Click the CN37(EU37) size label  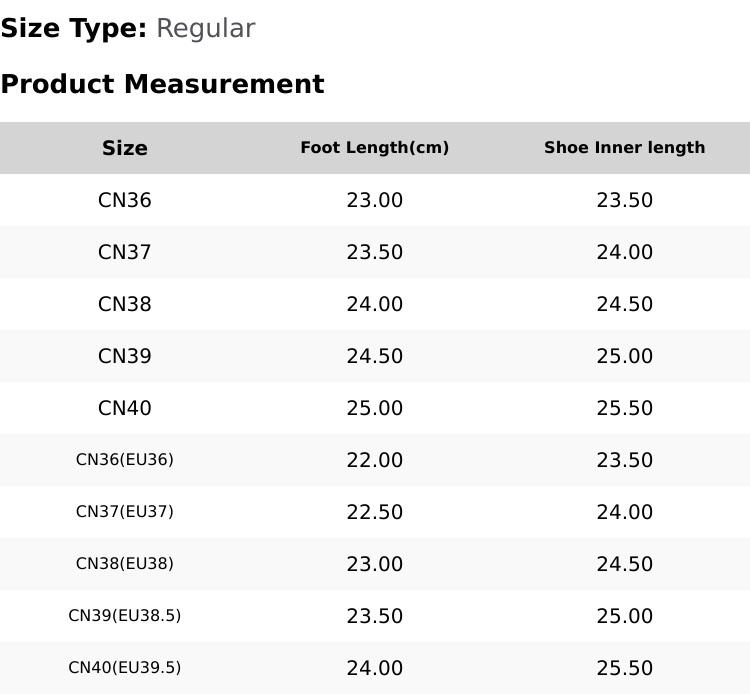124,512
